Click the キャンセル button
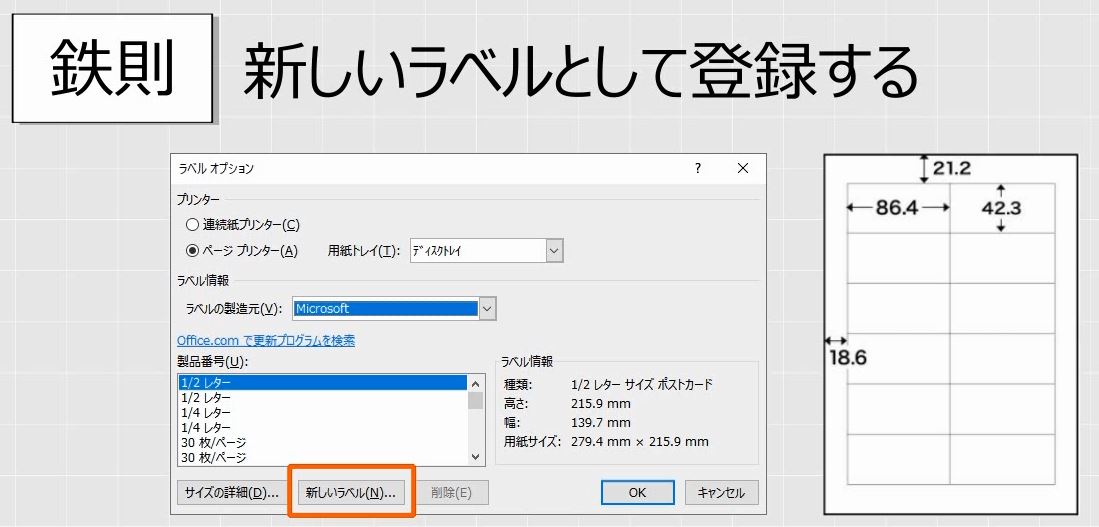This screenshot has width=1099, height=527. pos(721,493)
